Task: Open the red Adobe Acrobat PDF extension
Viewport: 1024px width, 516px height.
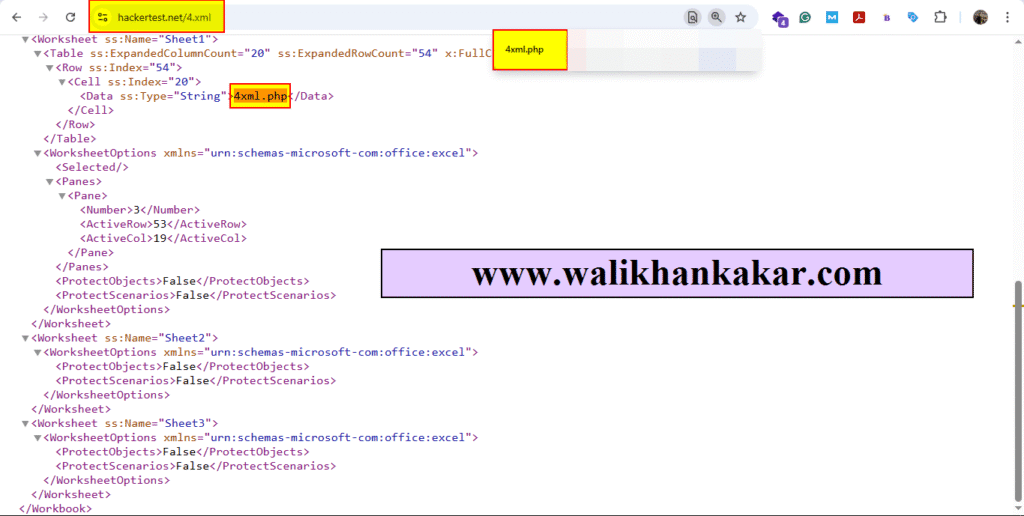Action: tap(859, 18)
